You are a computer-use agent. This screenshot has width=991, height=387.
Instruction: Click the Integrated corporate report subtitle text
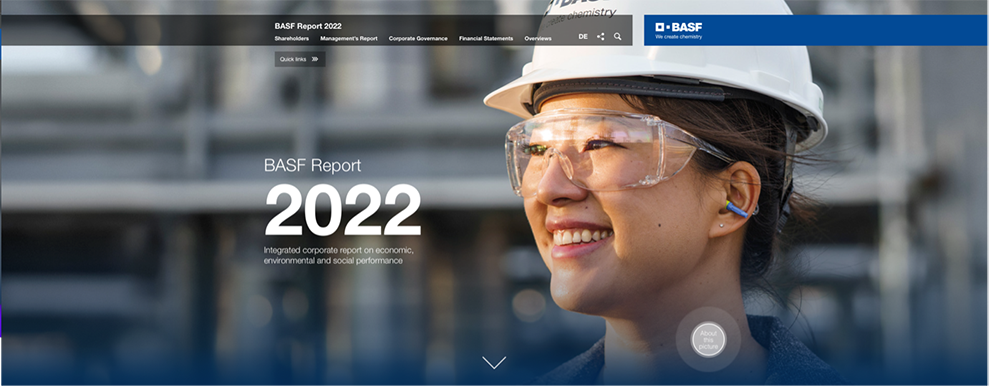(338, 255)
